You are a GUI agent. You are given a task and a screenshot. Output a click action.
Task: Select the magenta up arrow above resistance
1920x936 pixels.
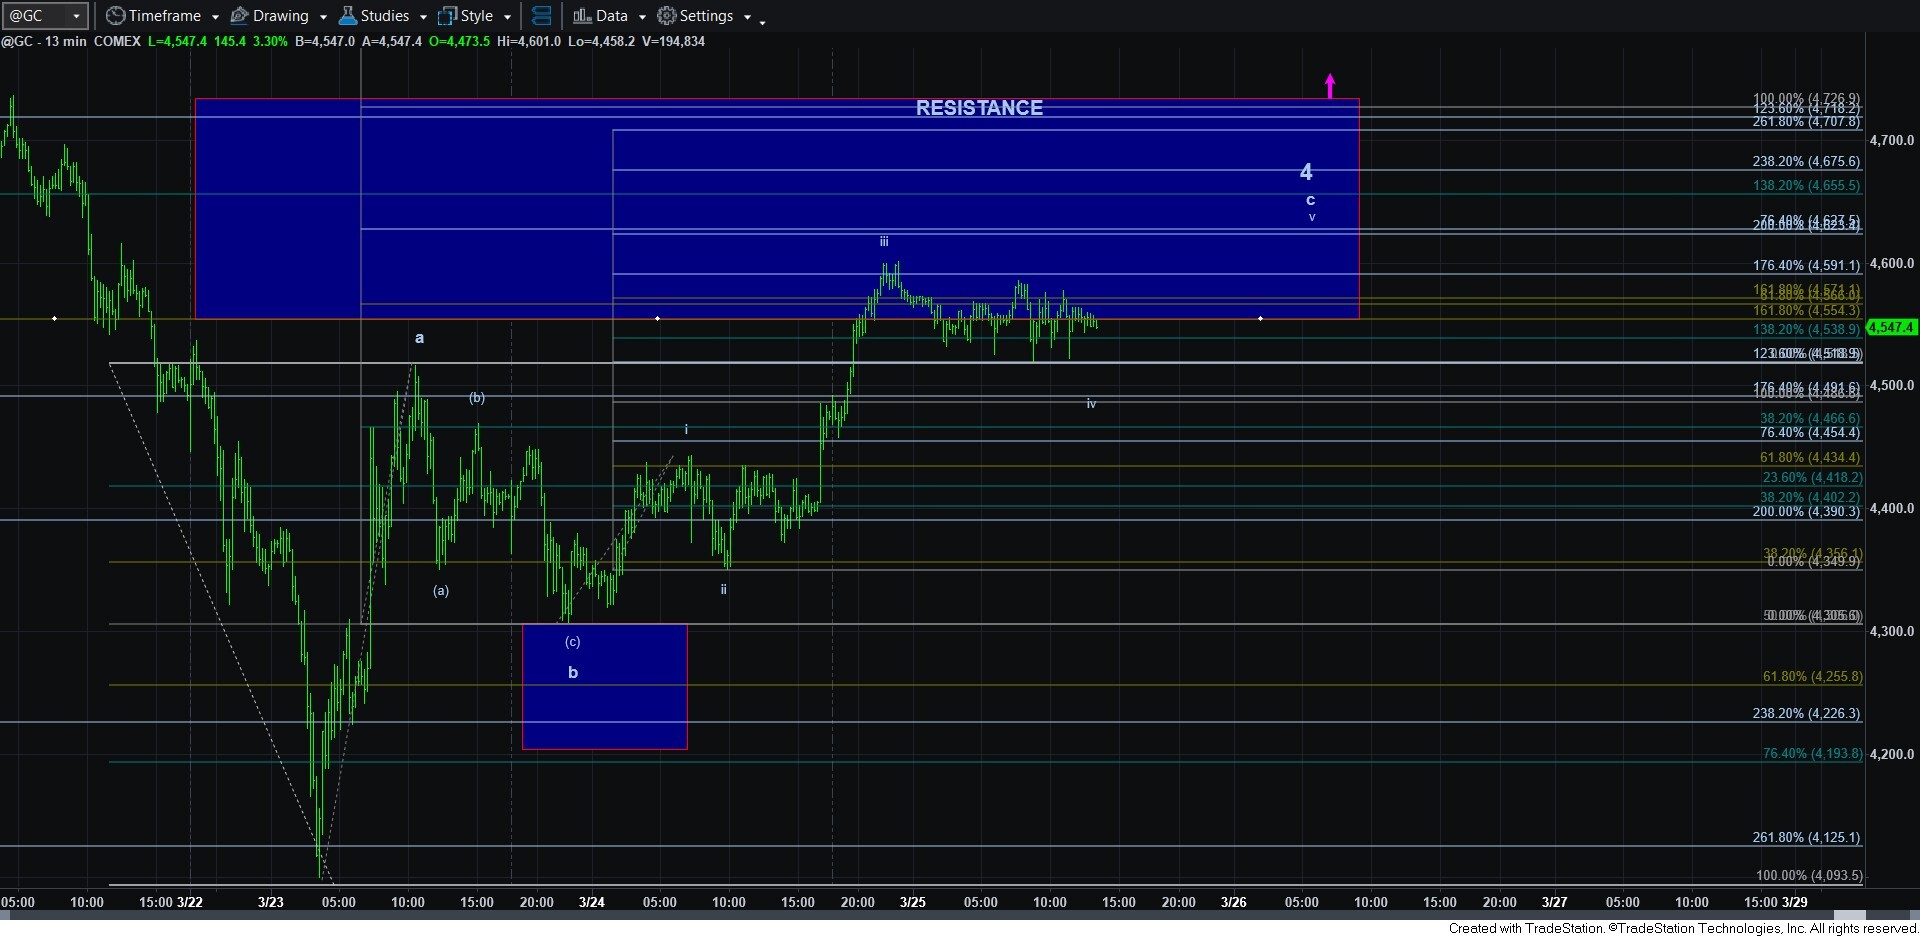1330,86
